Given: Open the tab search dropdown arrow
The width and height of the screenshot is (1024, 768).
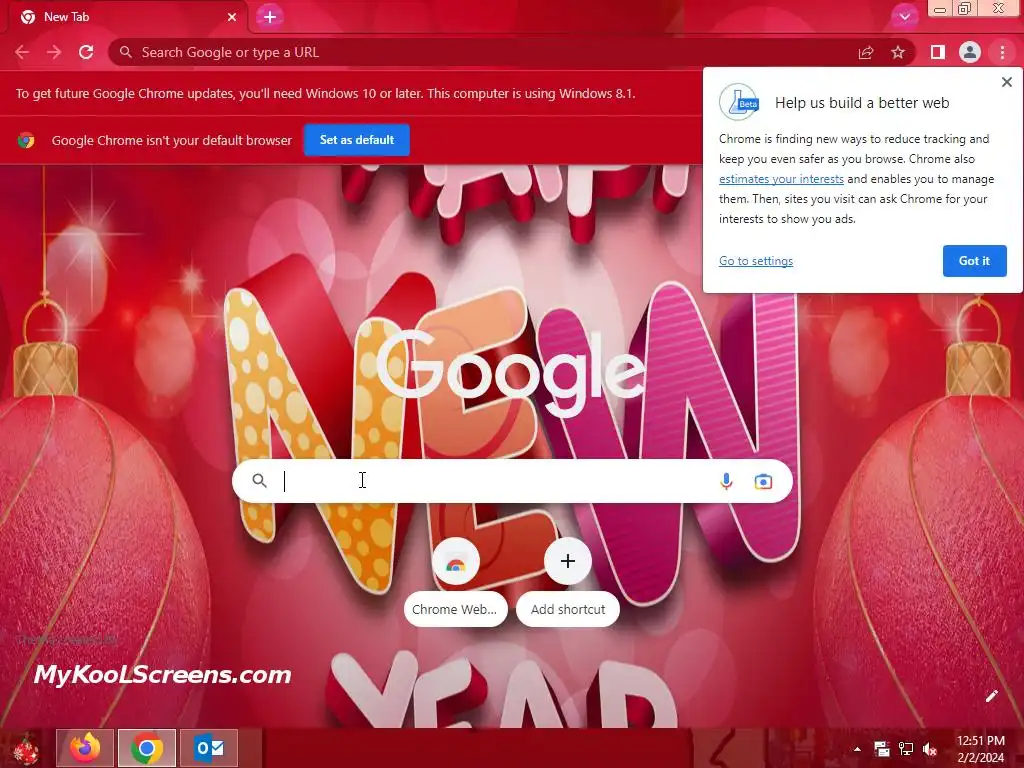Looking at the screenshot, I should tap(904, 17).
